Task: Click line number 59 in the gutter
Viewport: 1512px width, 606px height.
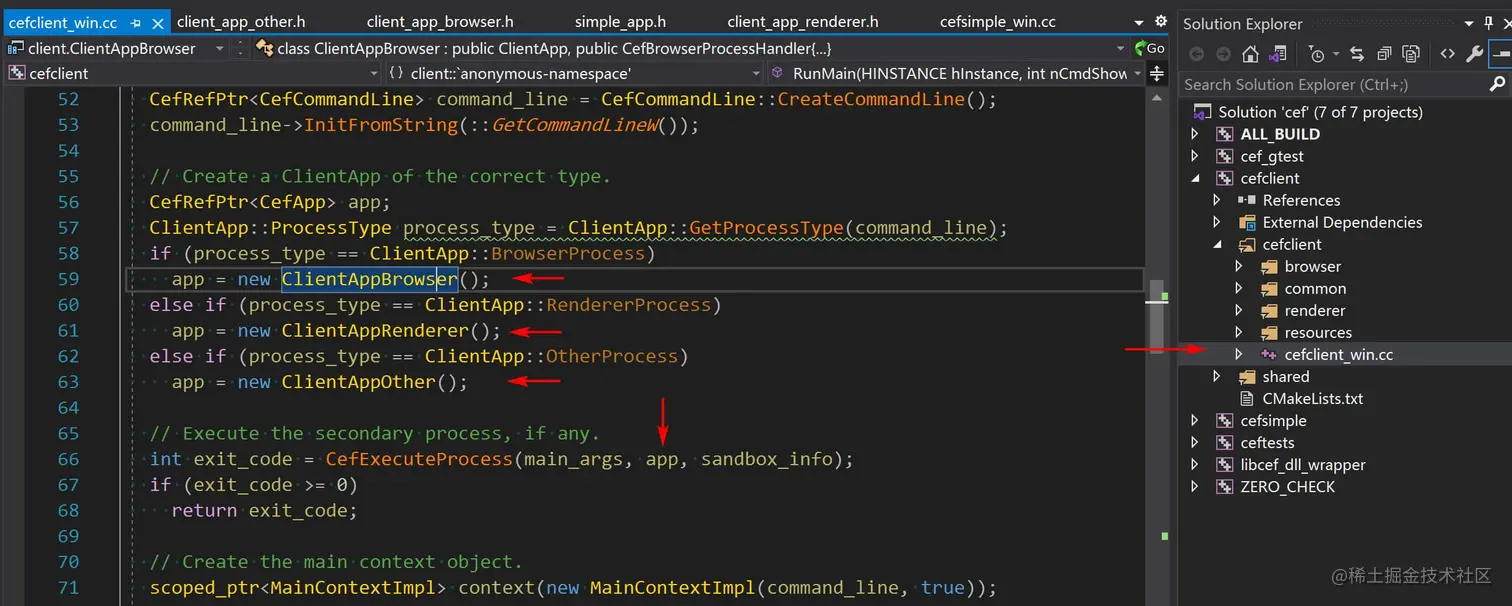Action: point(67,279)
